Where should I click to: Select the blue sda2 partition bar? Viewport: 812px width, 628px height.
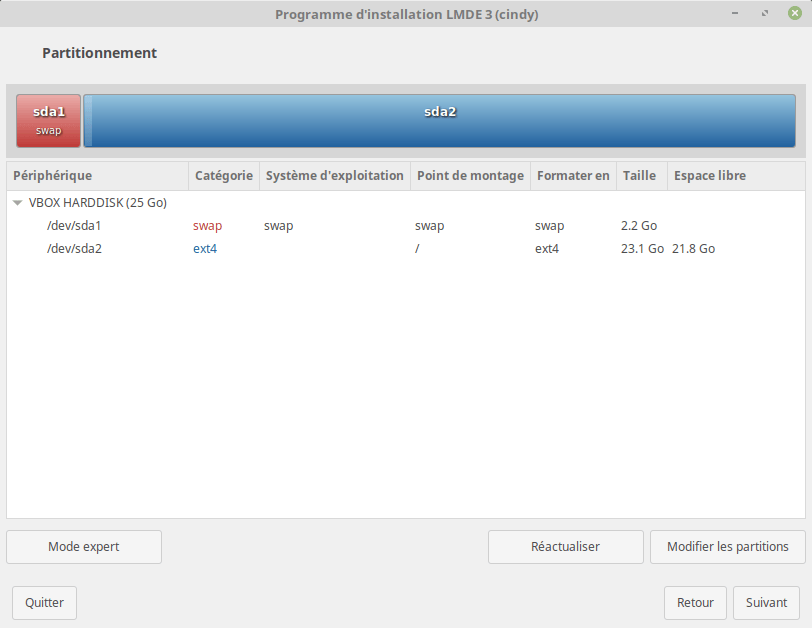pos(440,121)
